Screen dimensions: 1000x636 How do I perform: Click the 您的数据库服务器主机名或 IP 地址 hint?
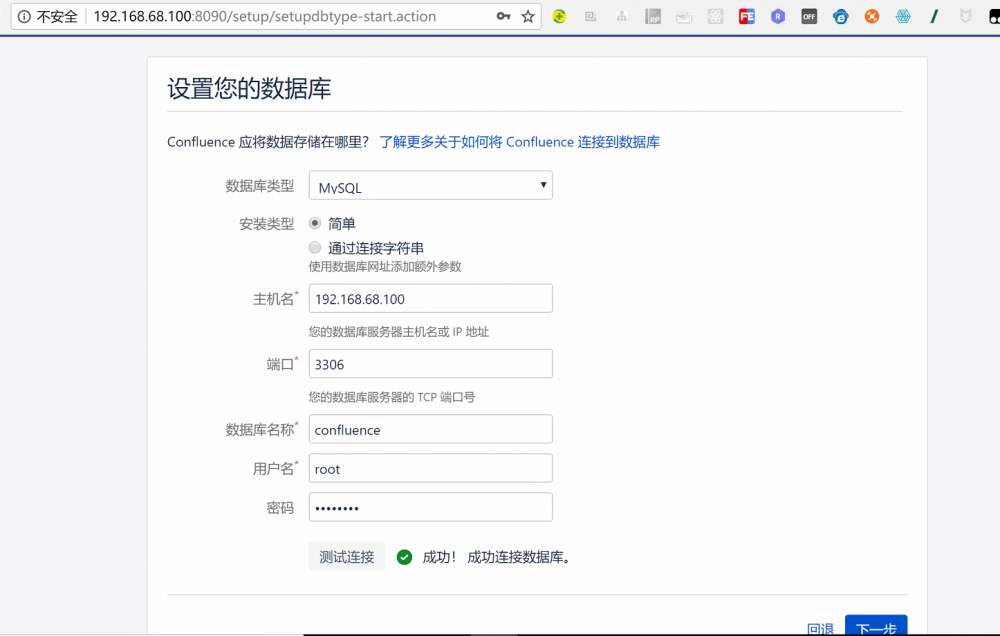(x=399, y=332)
